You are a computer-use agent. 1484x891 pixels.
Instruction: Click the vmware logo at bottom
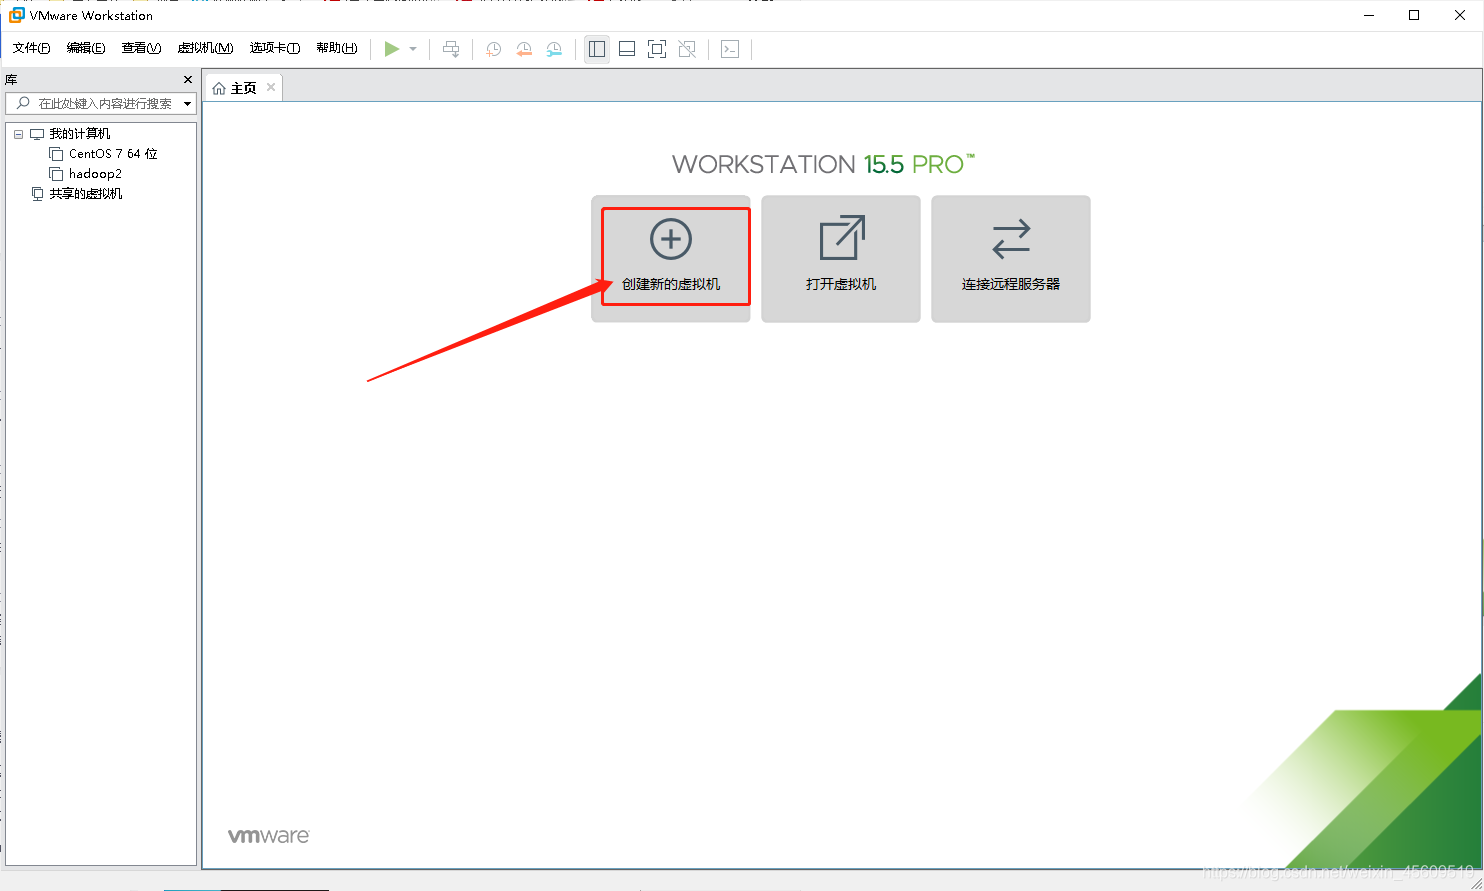tap(269, 836)
